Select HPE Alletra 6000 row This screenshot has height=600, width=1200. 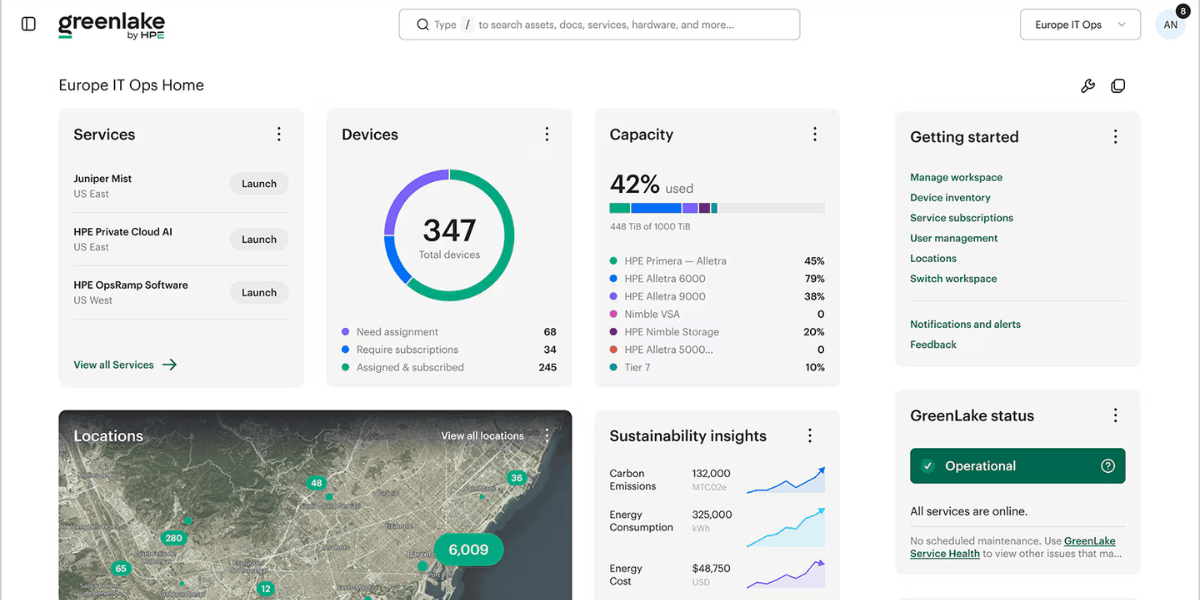(717, 279)
